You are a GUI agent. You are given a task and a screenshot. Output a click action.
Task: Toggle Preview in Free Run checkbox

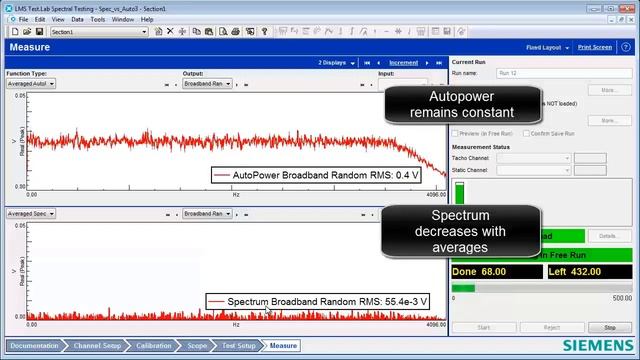455,133
